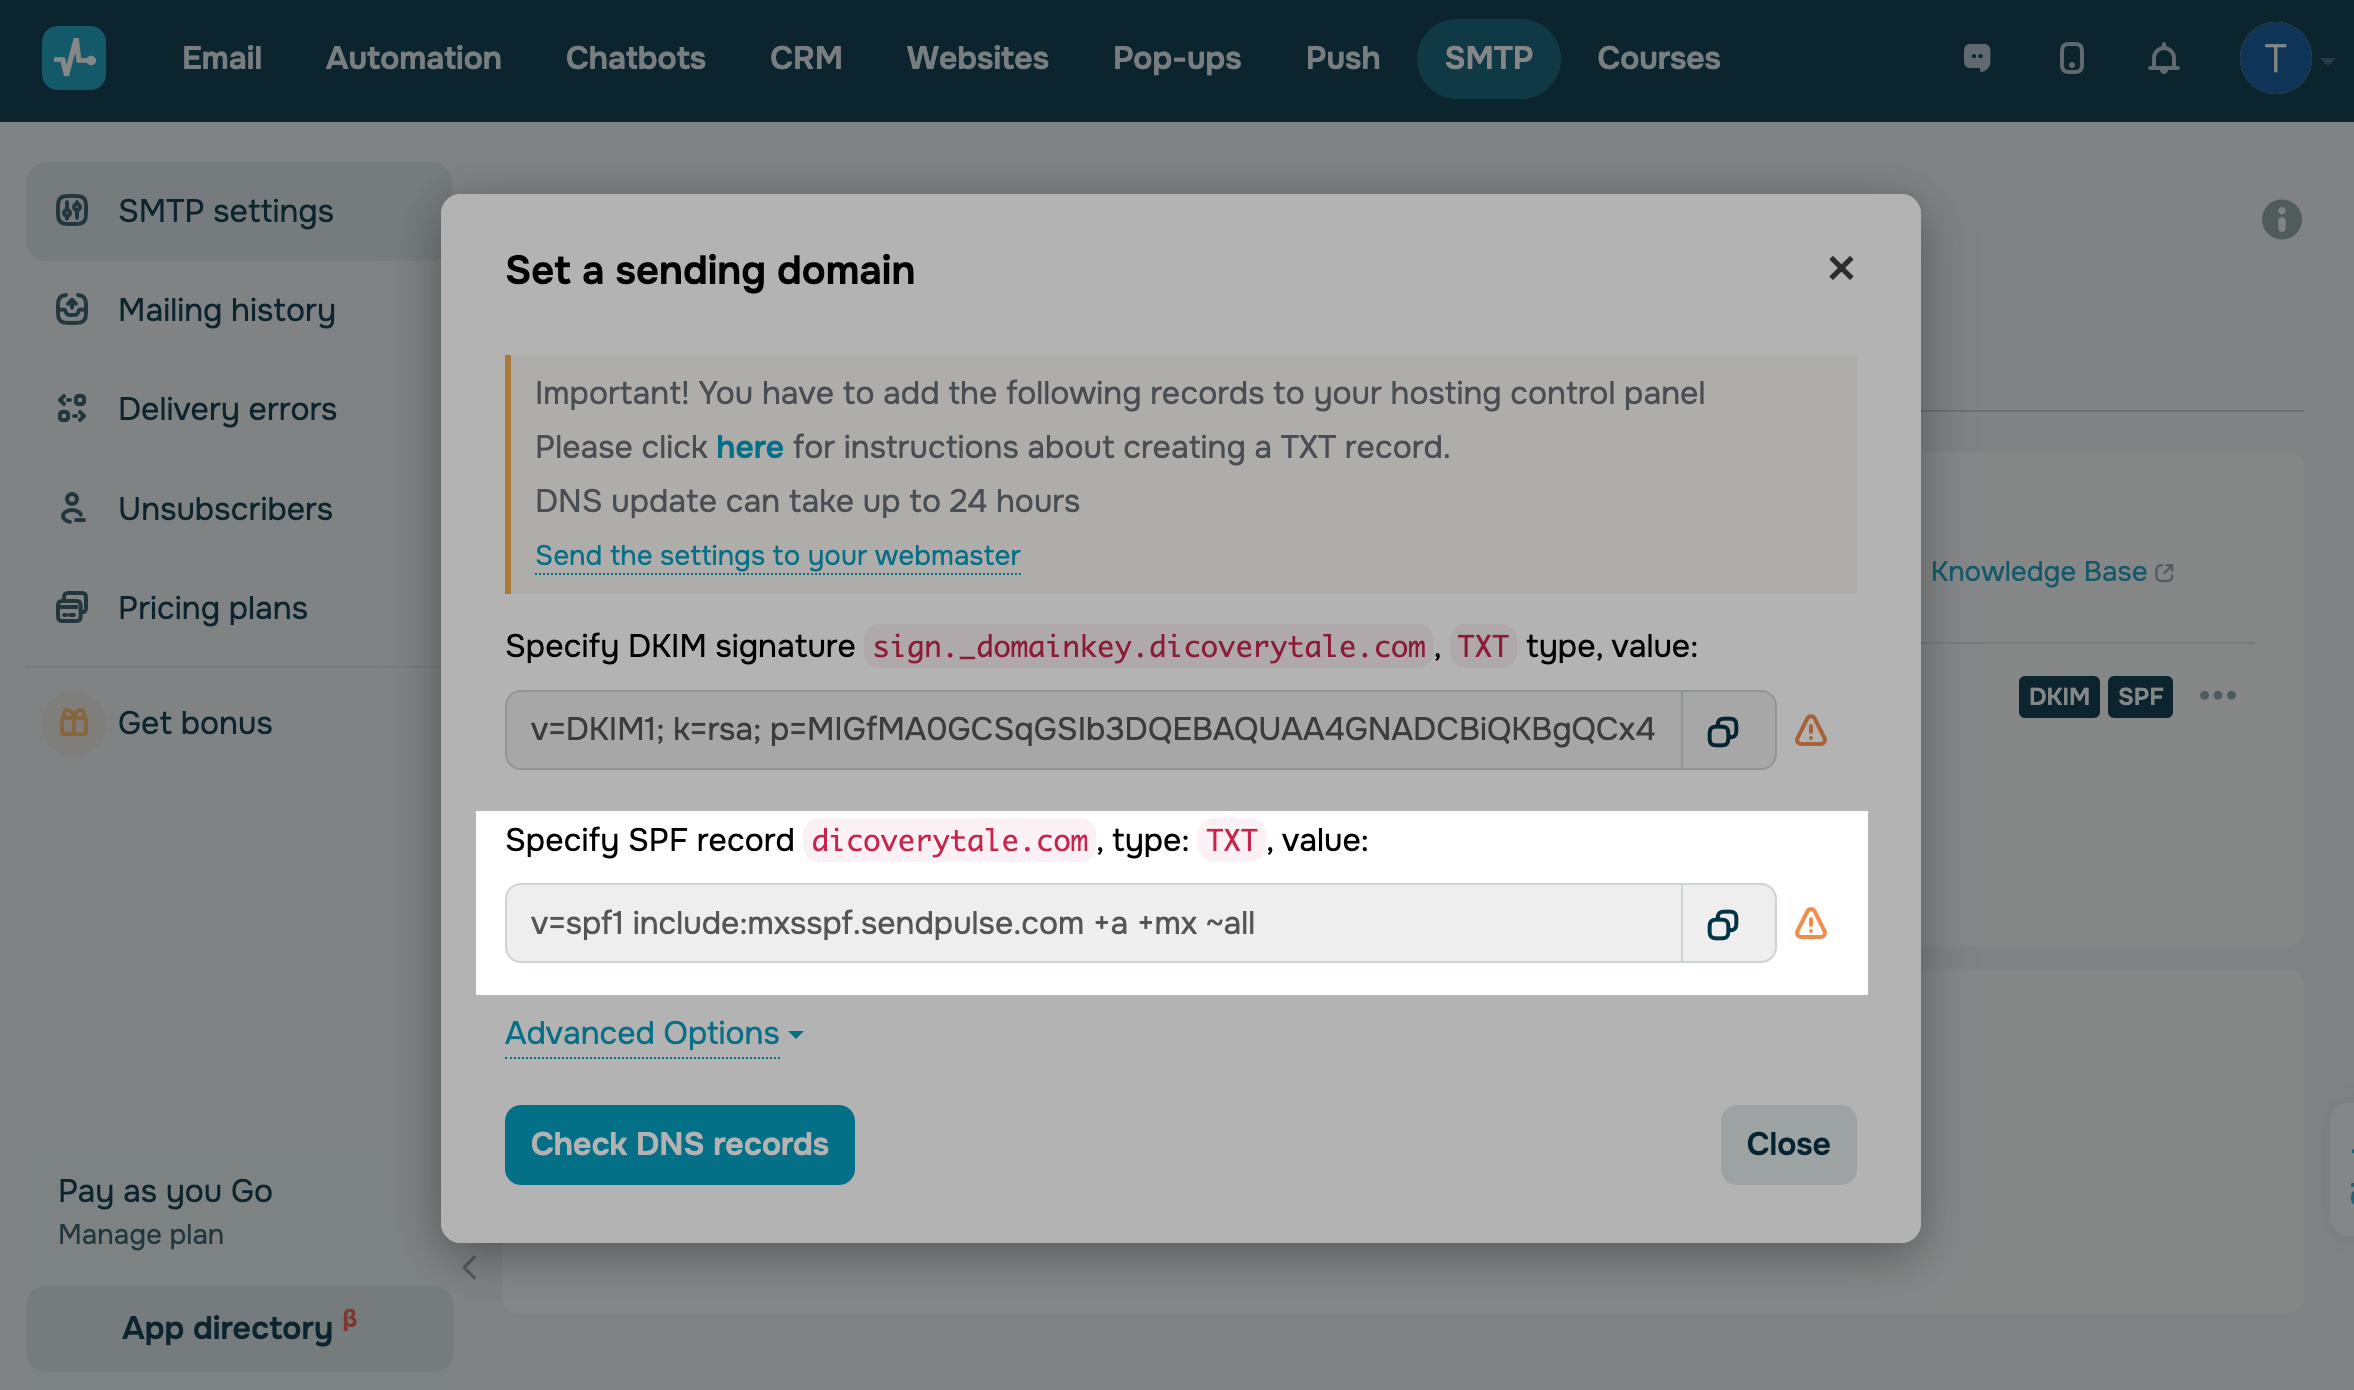Open the three-dots domain menu
This screenshot has height=1390, width=2354.
click(2217, 696)
